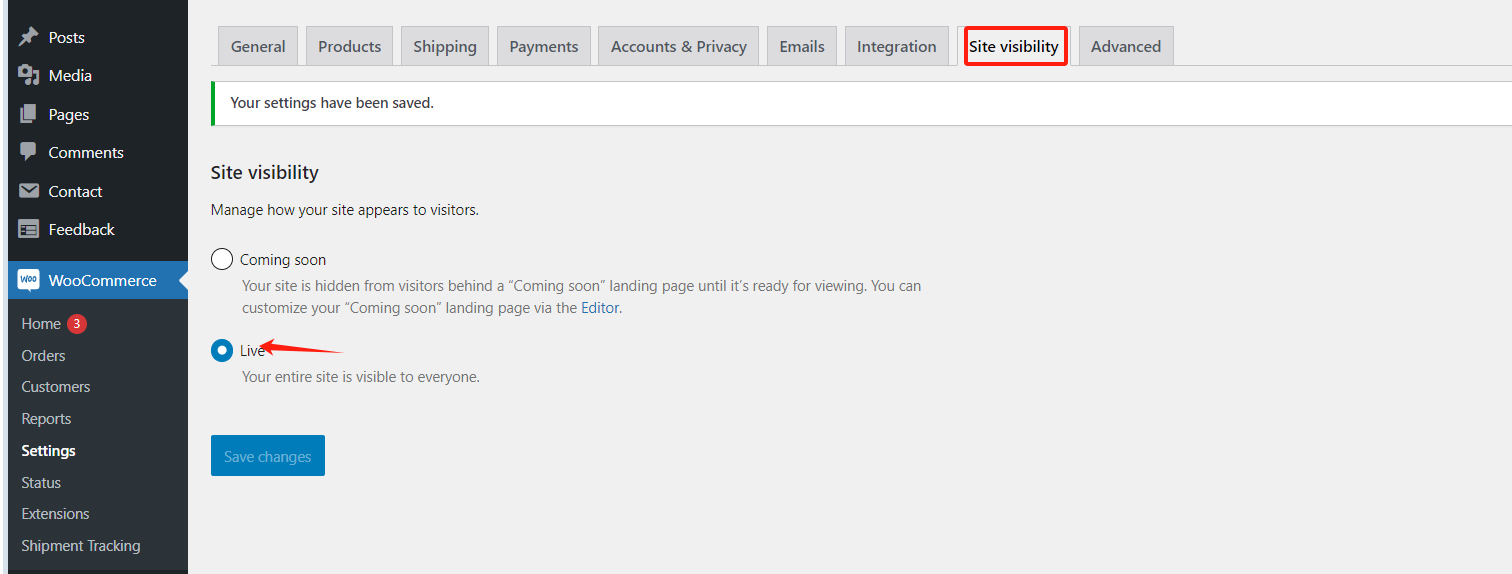Viewport: 1512px width, 574px height.
Task: Click the Feedback form icon
Action: (29, 229)
